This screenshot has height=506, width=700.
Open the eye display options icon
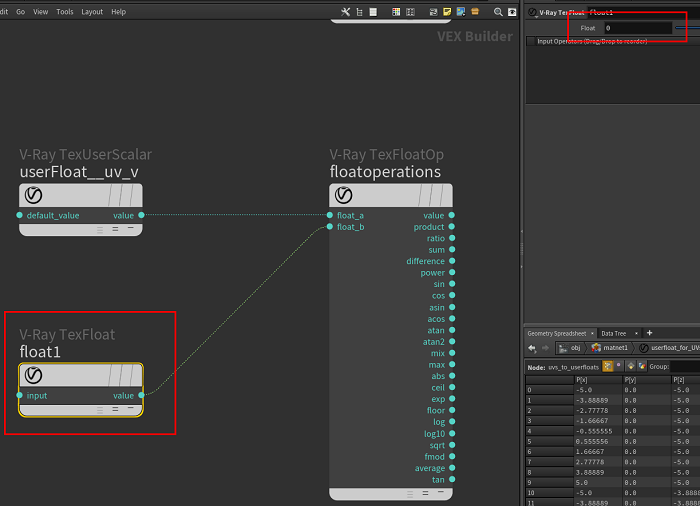pos(512,12)
